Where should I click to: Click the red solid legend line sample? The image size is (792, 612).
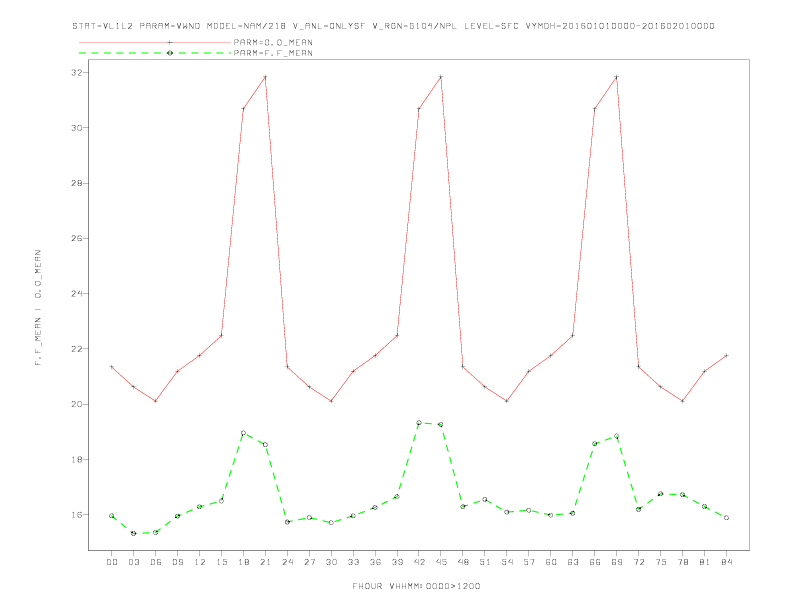(155, 42)
